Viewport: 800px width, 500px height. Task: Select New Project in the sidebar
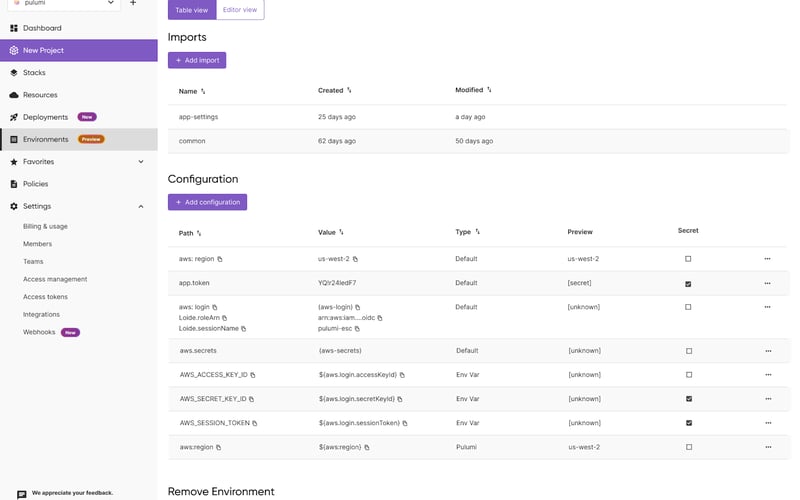pyautogui.click(x=79, y=51)
